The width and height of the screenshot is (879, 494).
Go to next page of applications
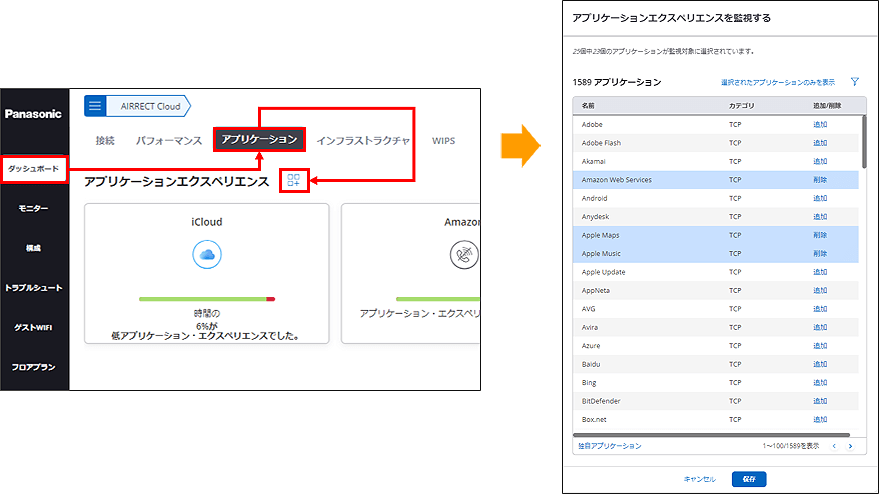(x=850, y=446)
